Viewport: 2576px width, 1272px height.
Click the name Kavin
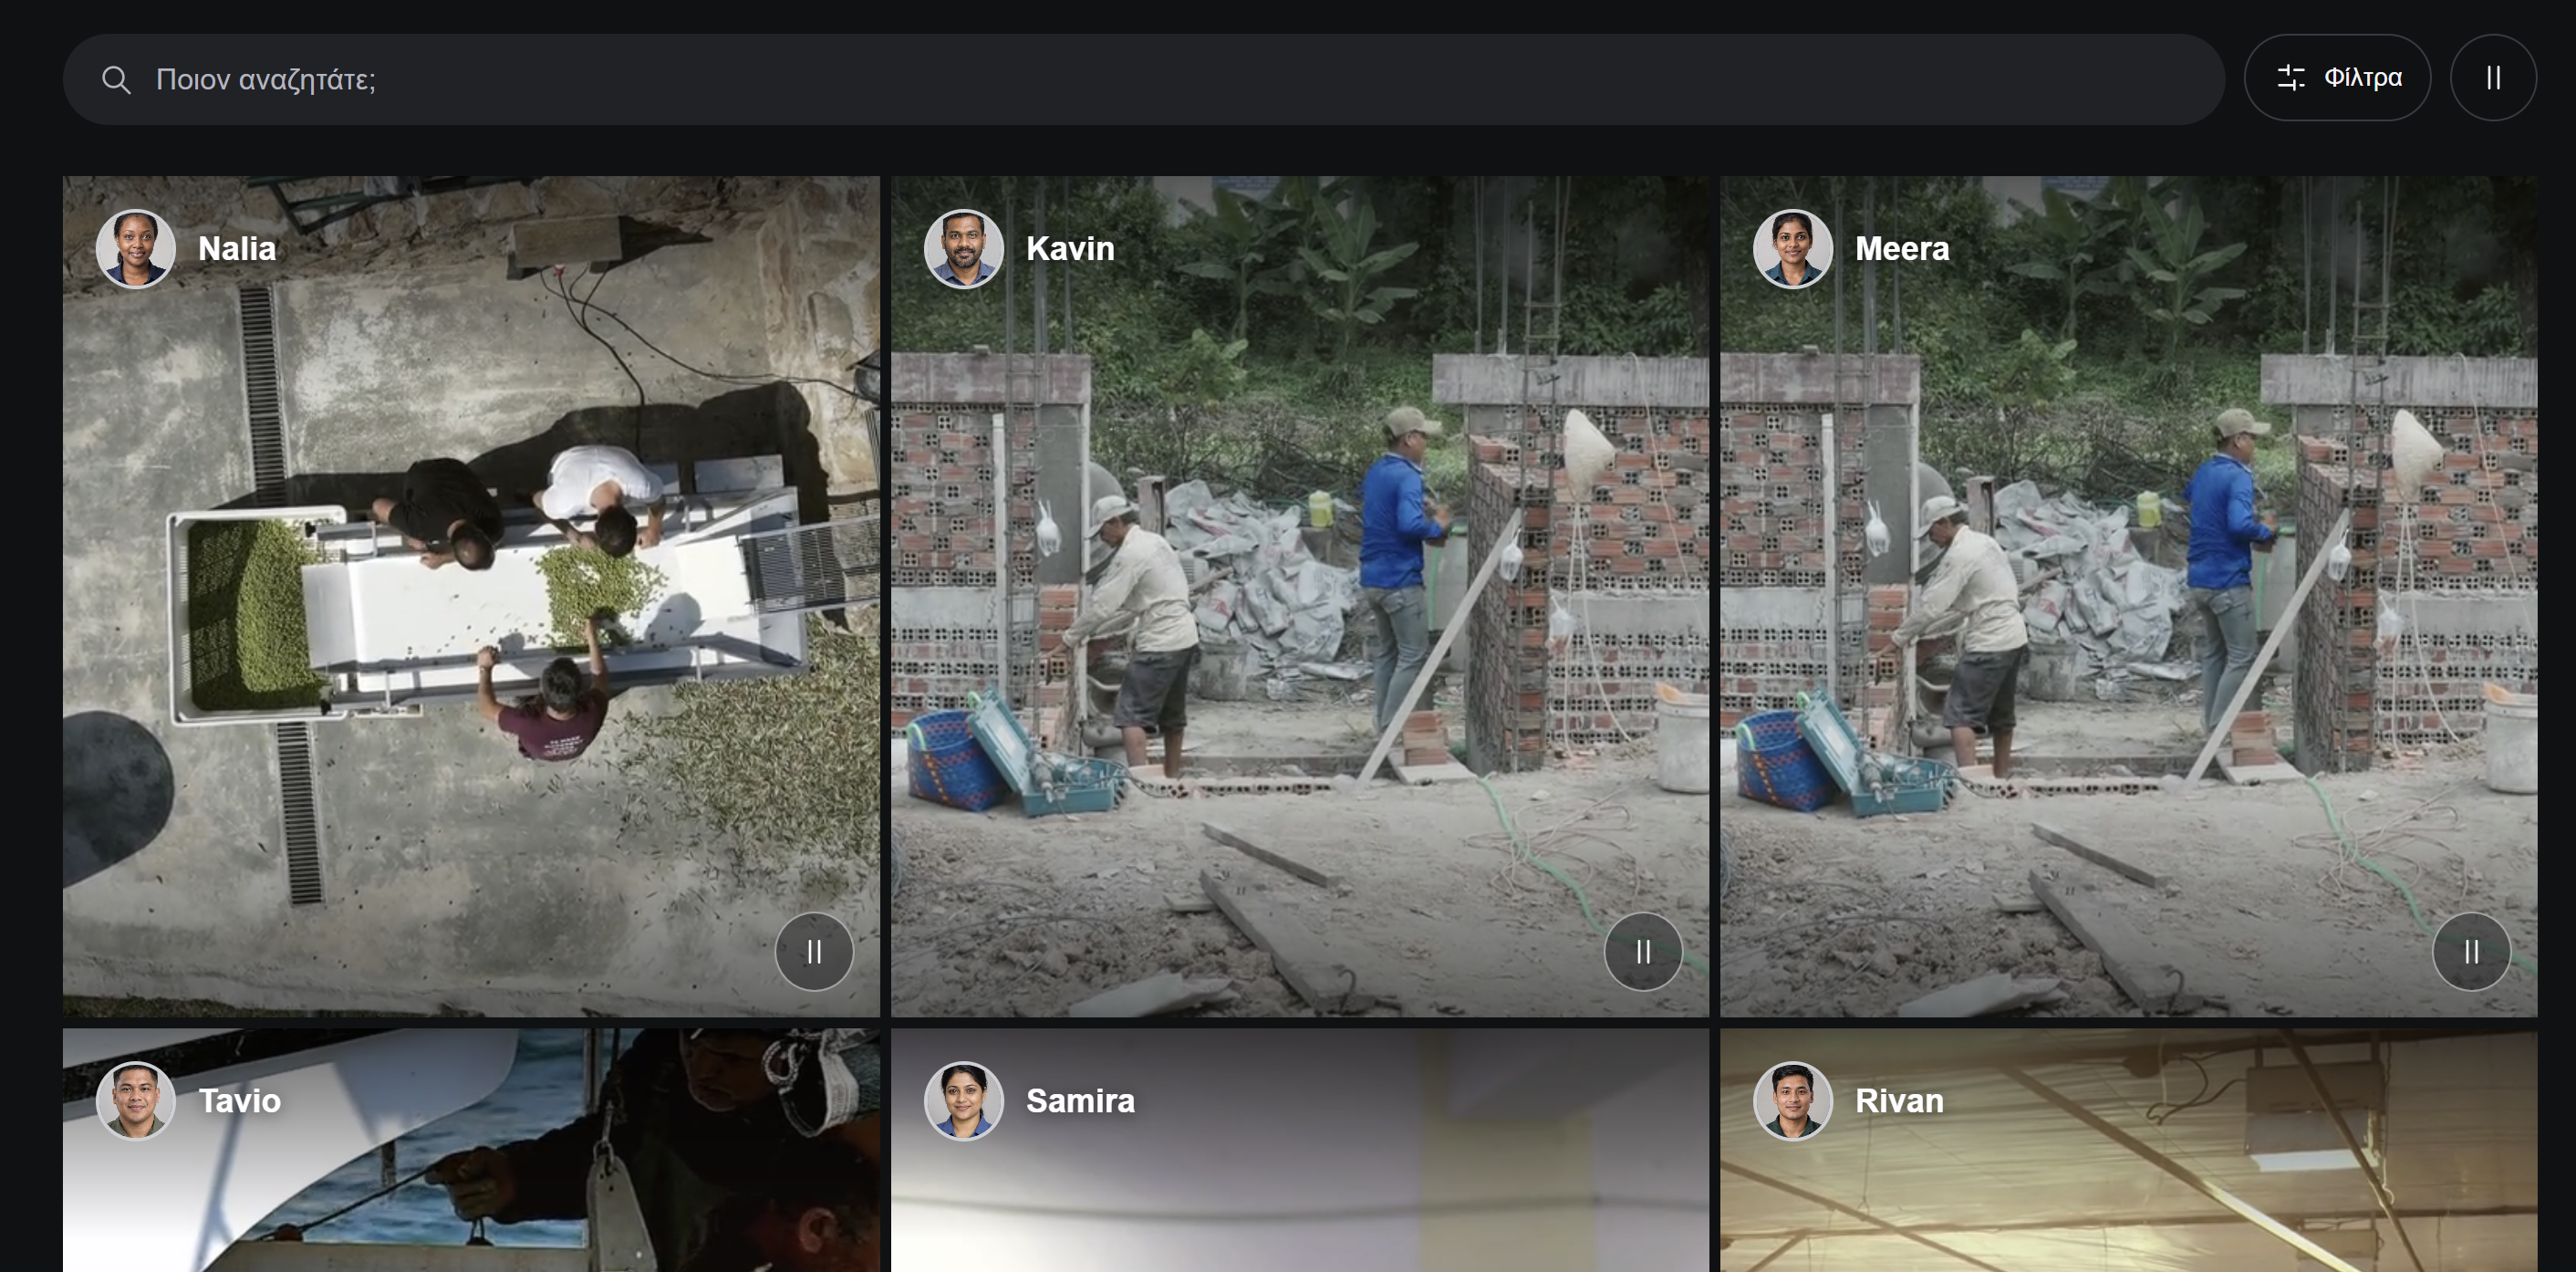click(1070, 248)
